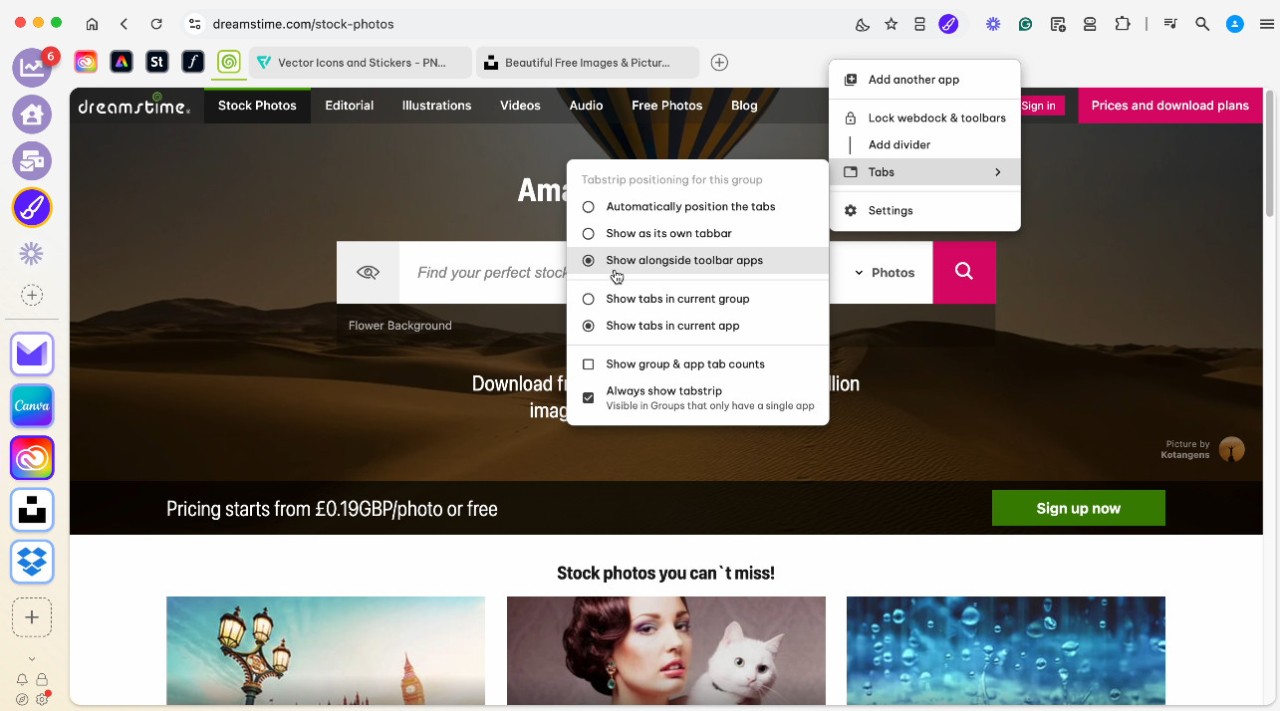Click the visual search eye icon
1280x711 pixels.
368,272
